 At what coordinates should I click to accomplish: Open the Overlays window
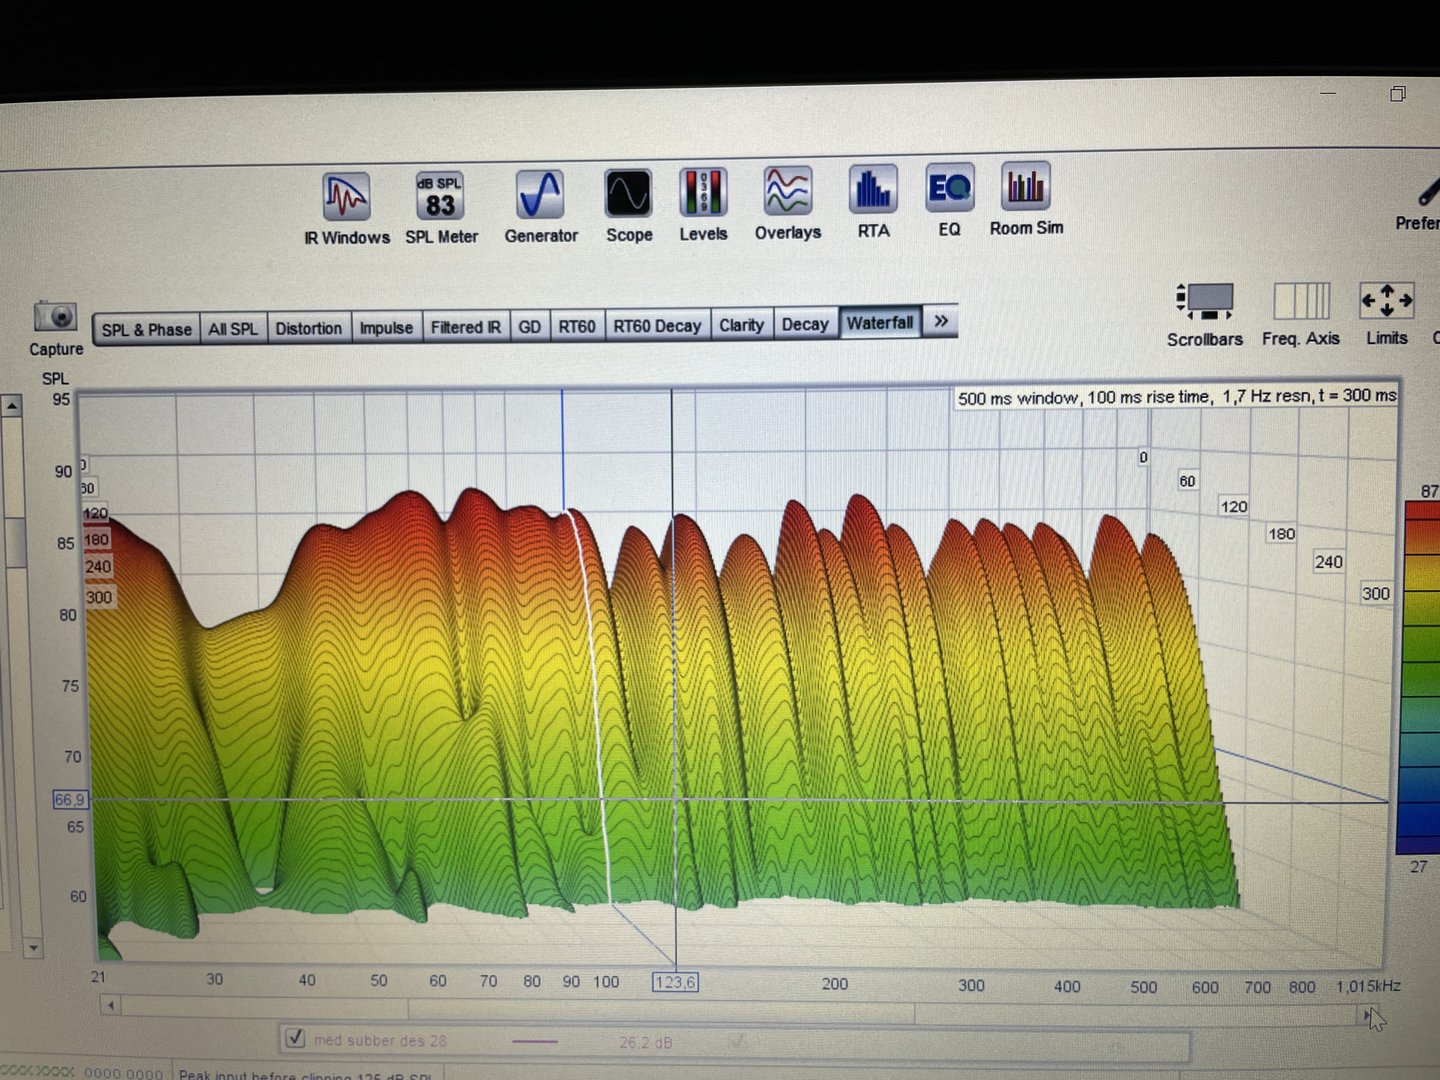tap(788, 203)
